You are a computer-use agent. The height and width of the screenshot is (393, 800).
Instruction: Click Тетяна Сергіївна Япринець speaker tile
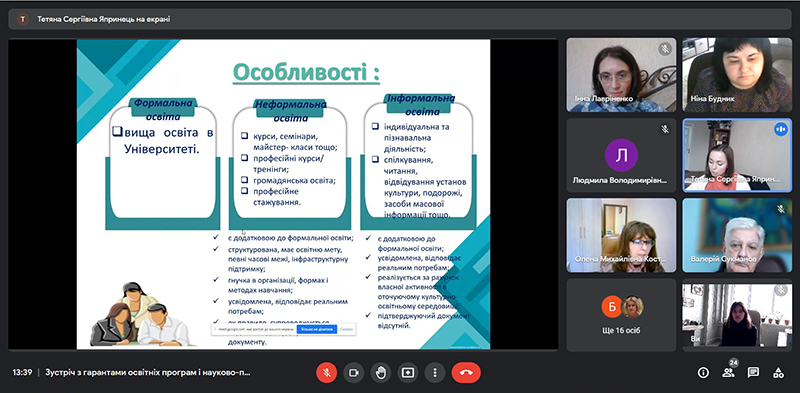click(737, 155)
